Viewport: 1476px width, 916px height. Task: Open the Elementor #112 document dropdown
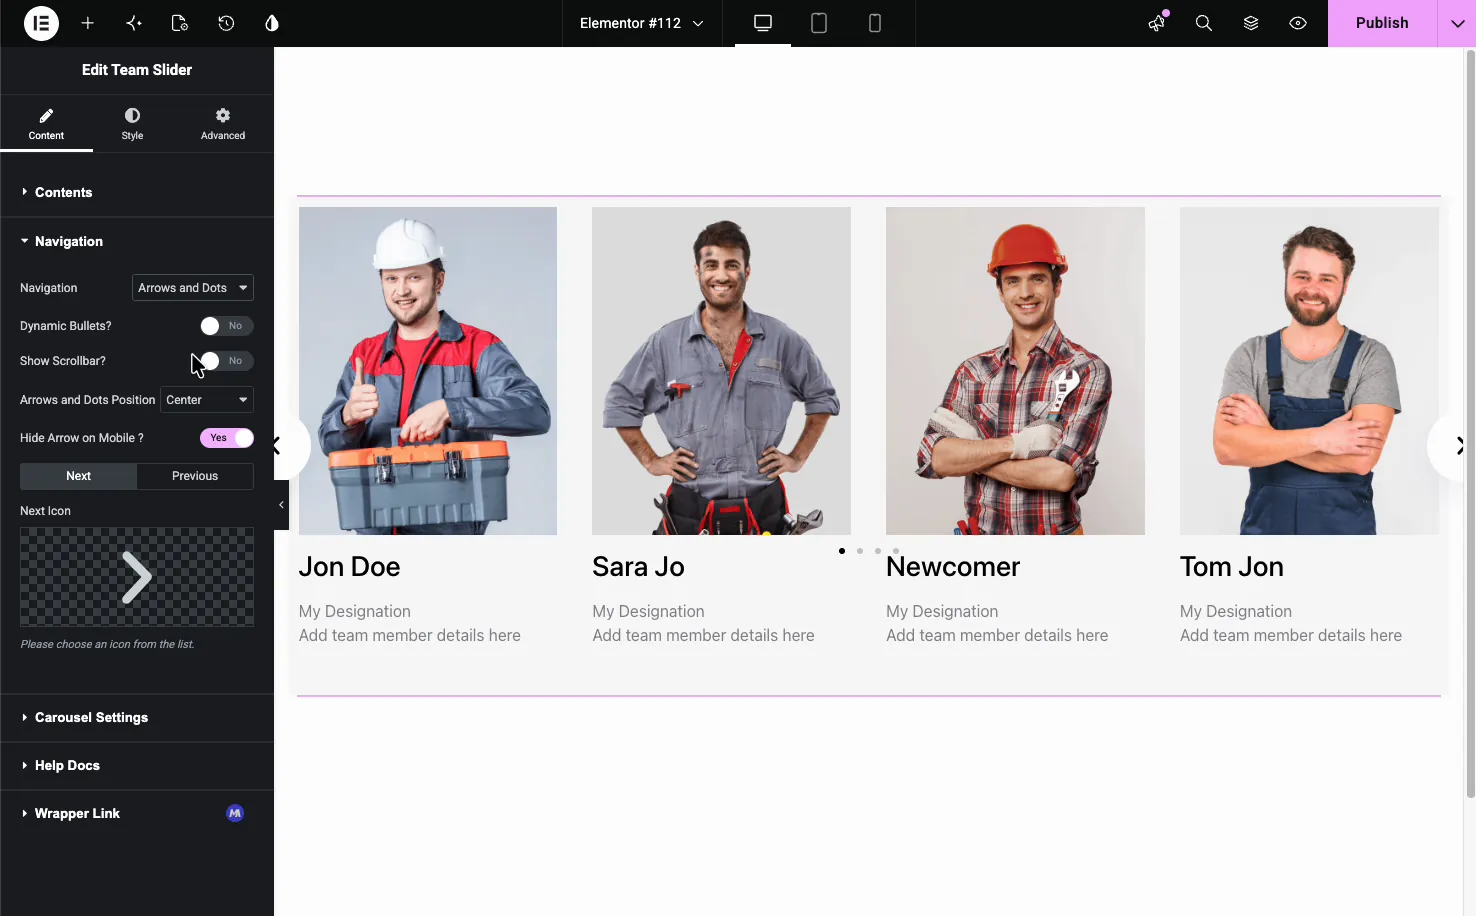641,23
